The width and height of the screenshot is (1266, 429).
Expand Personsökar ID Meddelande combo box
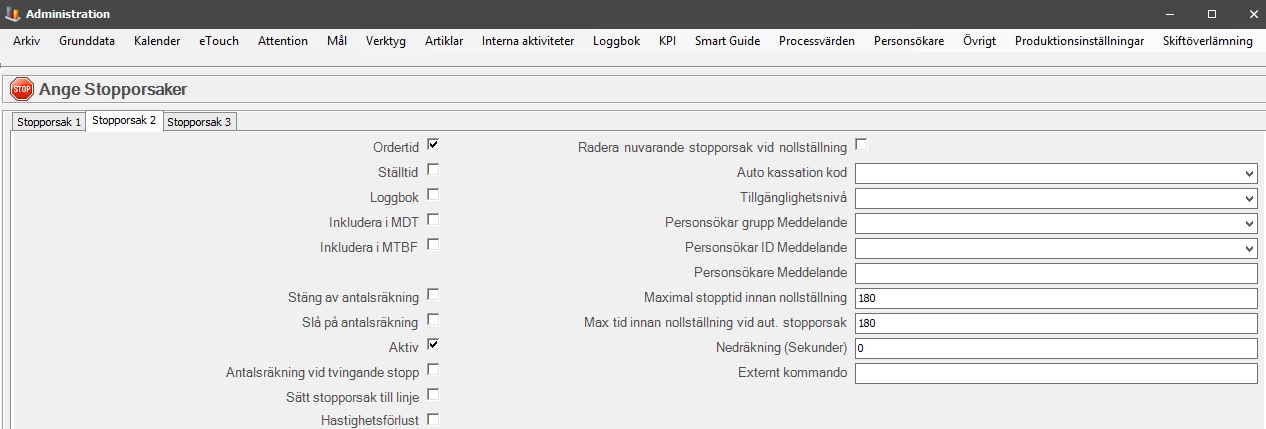(x=1056, y=248)
